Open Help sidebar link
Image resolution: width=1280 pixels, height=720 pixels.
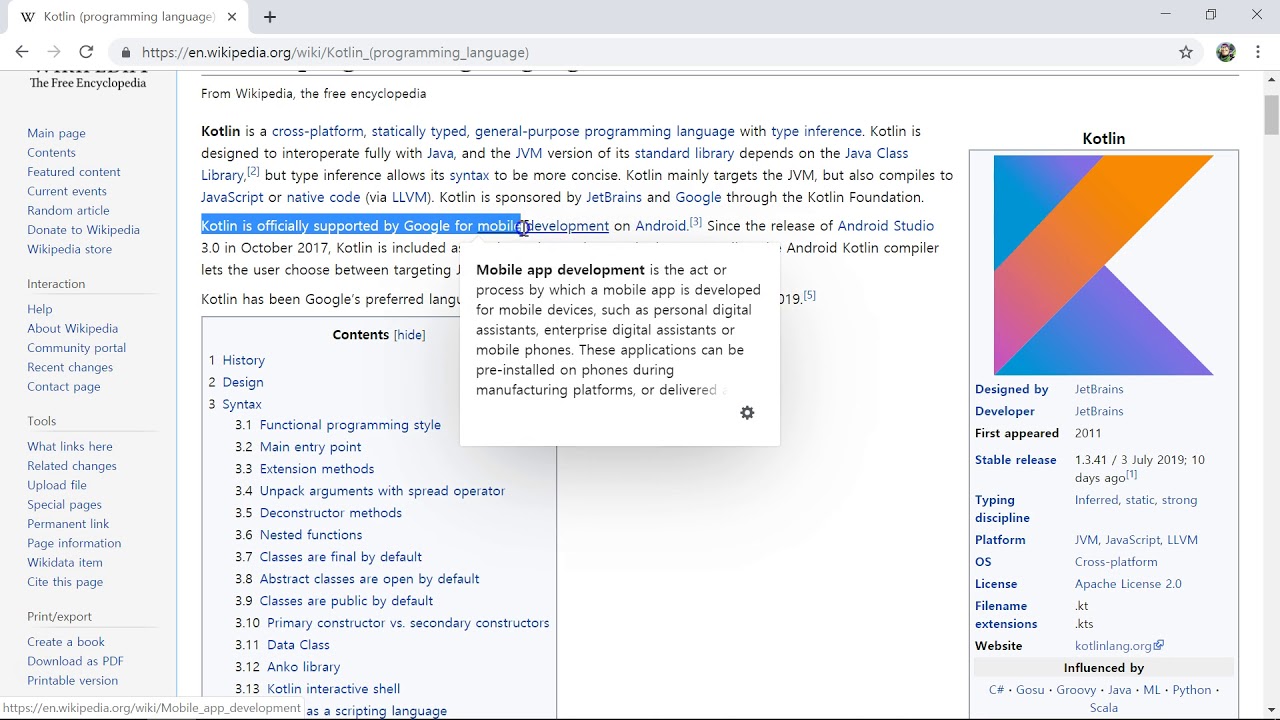coord(40,309)
